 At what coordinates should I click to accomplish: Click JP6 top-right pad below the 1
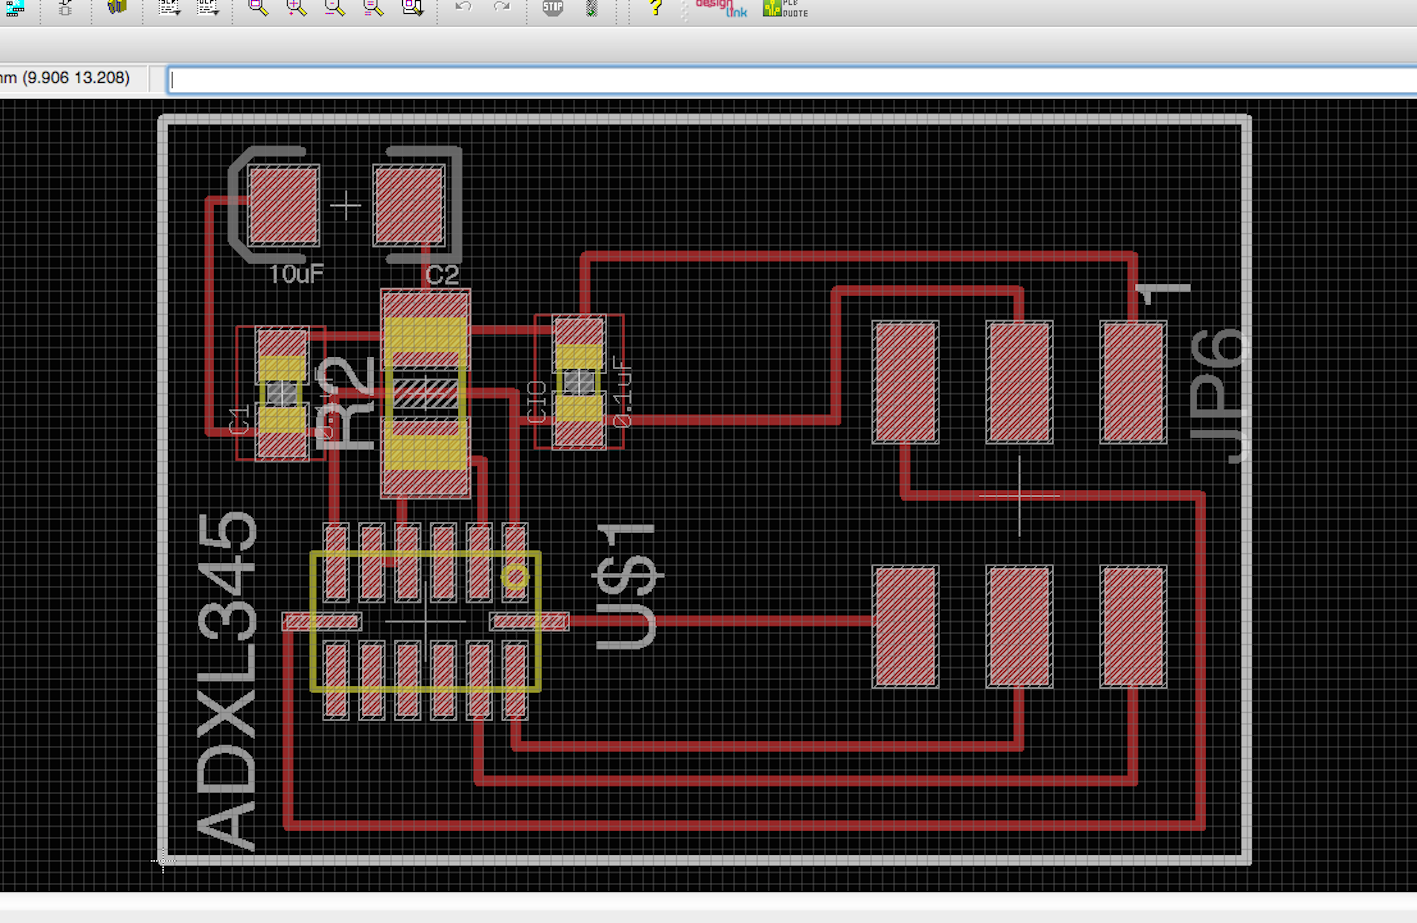tap(1133, 382)
